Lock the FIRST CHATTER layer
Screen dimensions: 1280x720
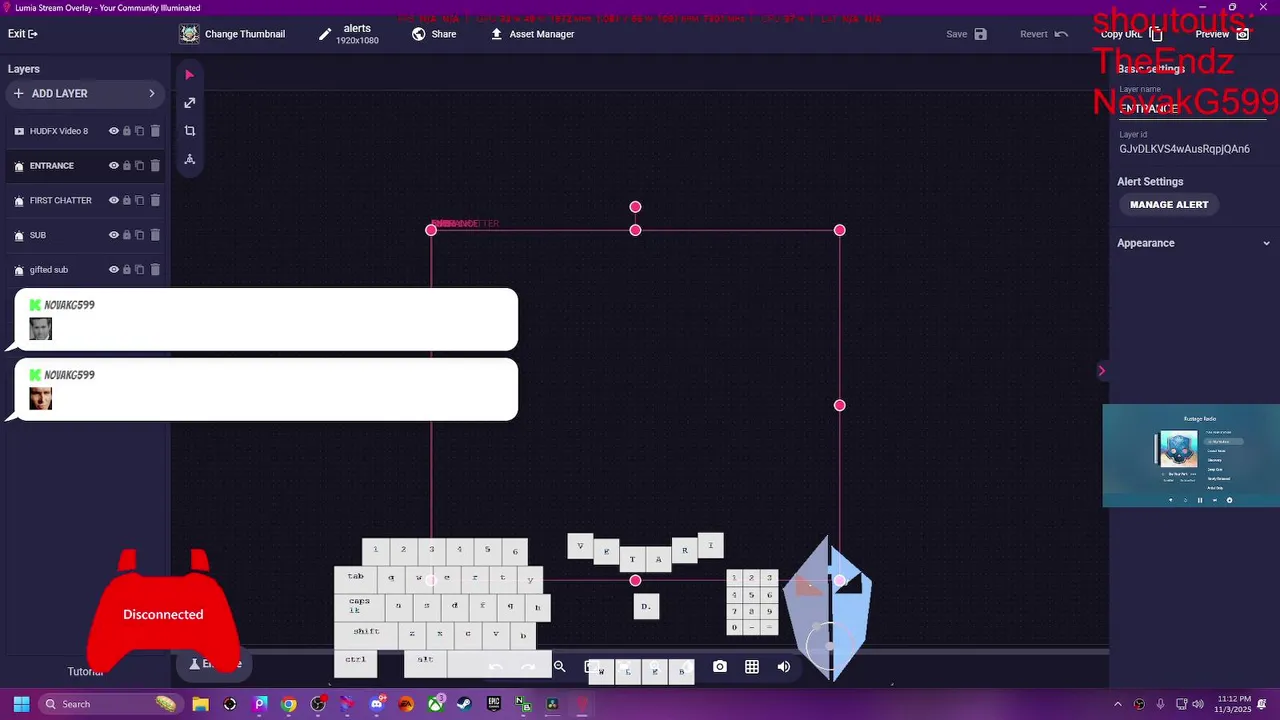tap(127, 200)
